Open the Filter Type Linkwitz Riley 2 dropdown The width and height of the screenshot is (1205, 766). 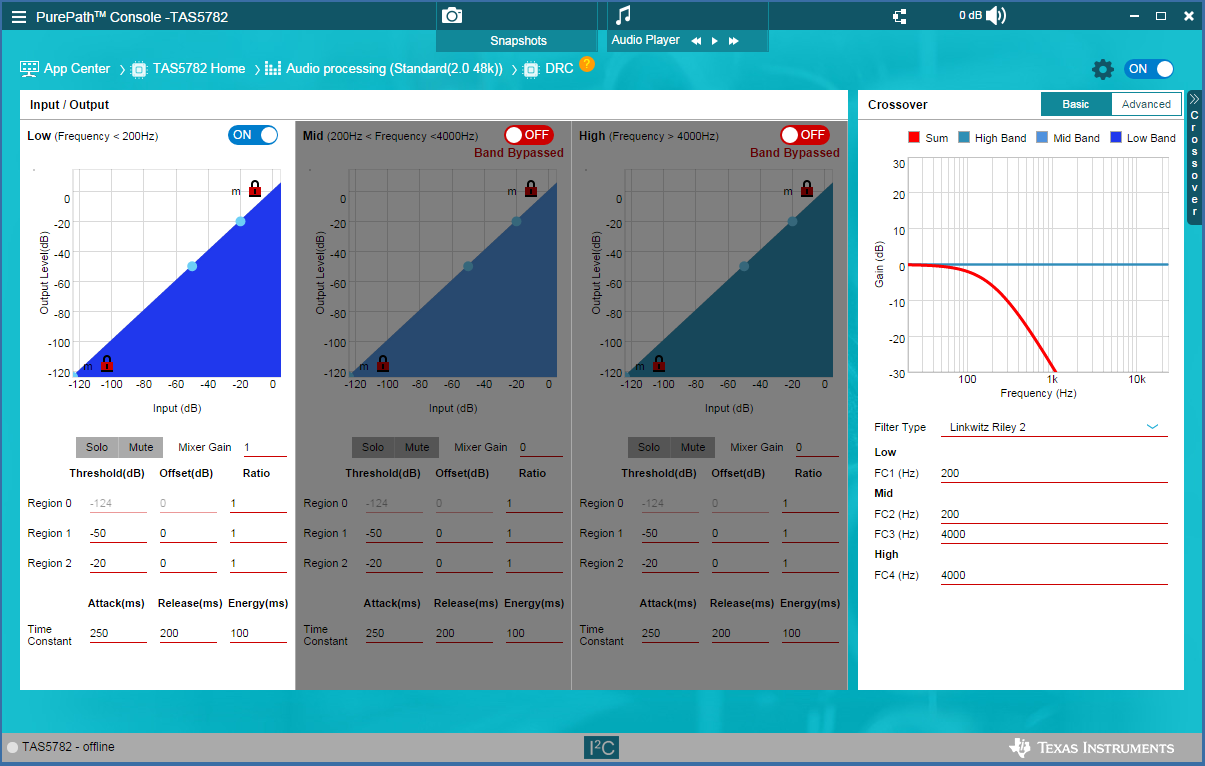(1054, 427)
